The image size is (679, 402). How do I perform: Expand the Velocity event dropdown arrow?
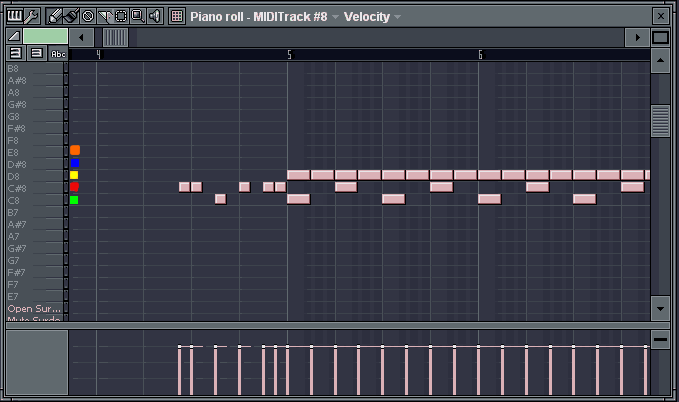click(x=397, y=17)
